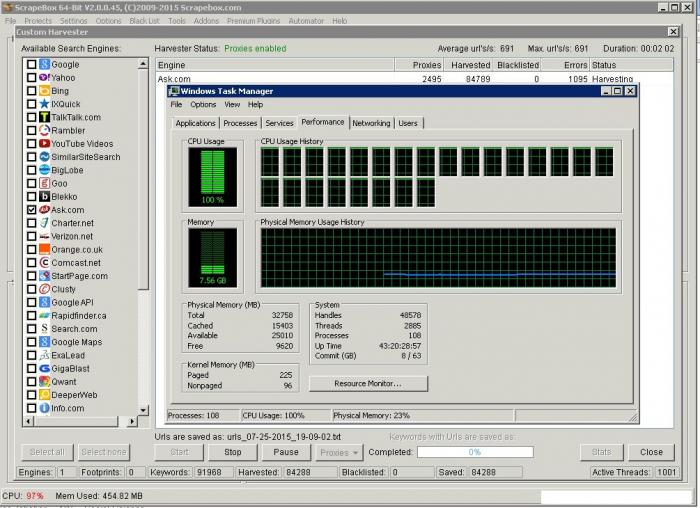Enable the Google checkbox
700x508 pixels.
tap(31, 64)
